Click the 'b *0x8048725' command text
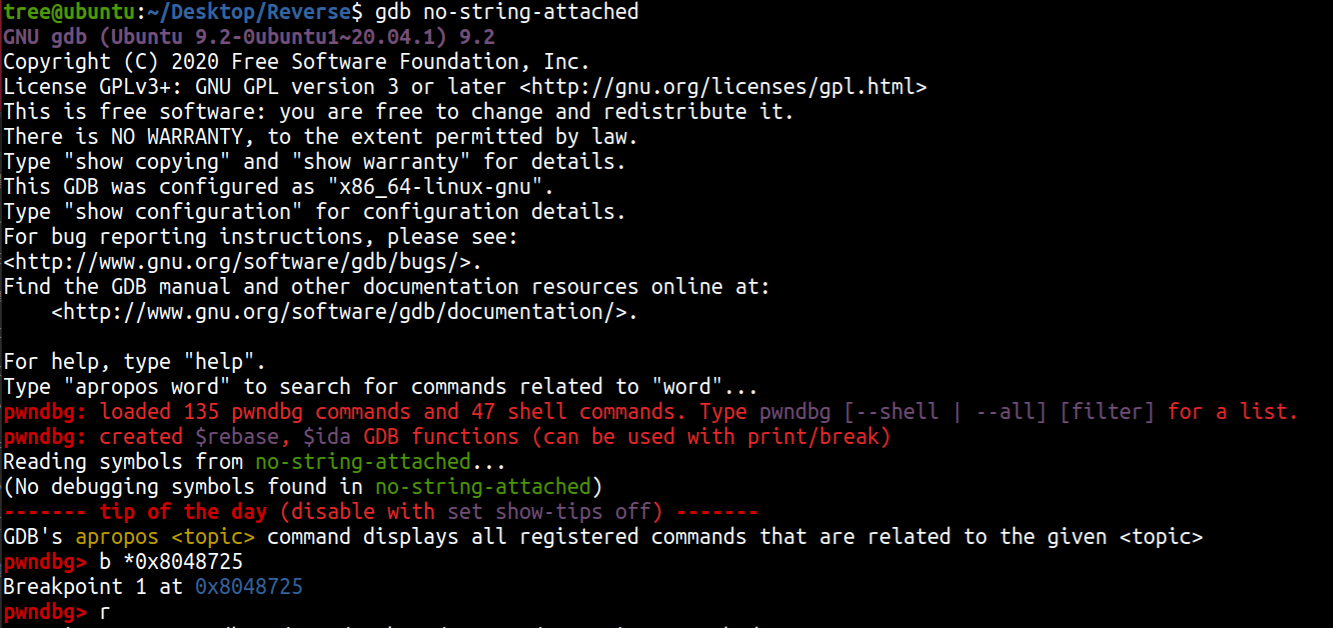This screenshot has height=628, width=1333. [x=171, y=562]
